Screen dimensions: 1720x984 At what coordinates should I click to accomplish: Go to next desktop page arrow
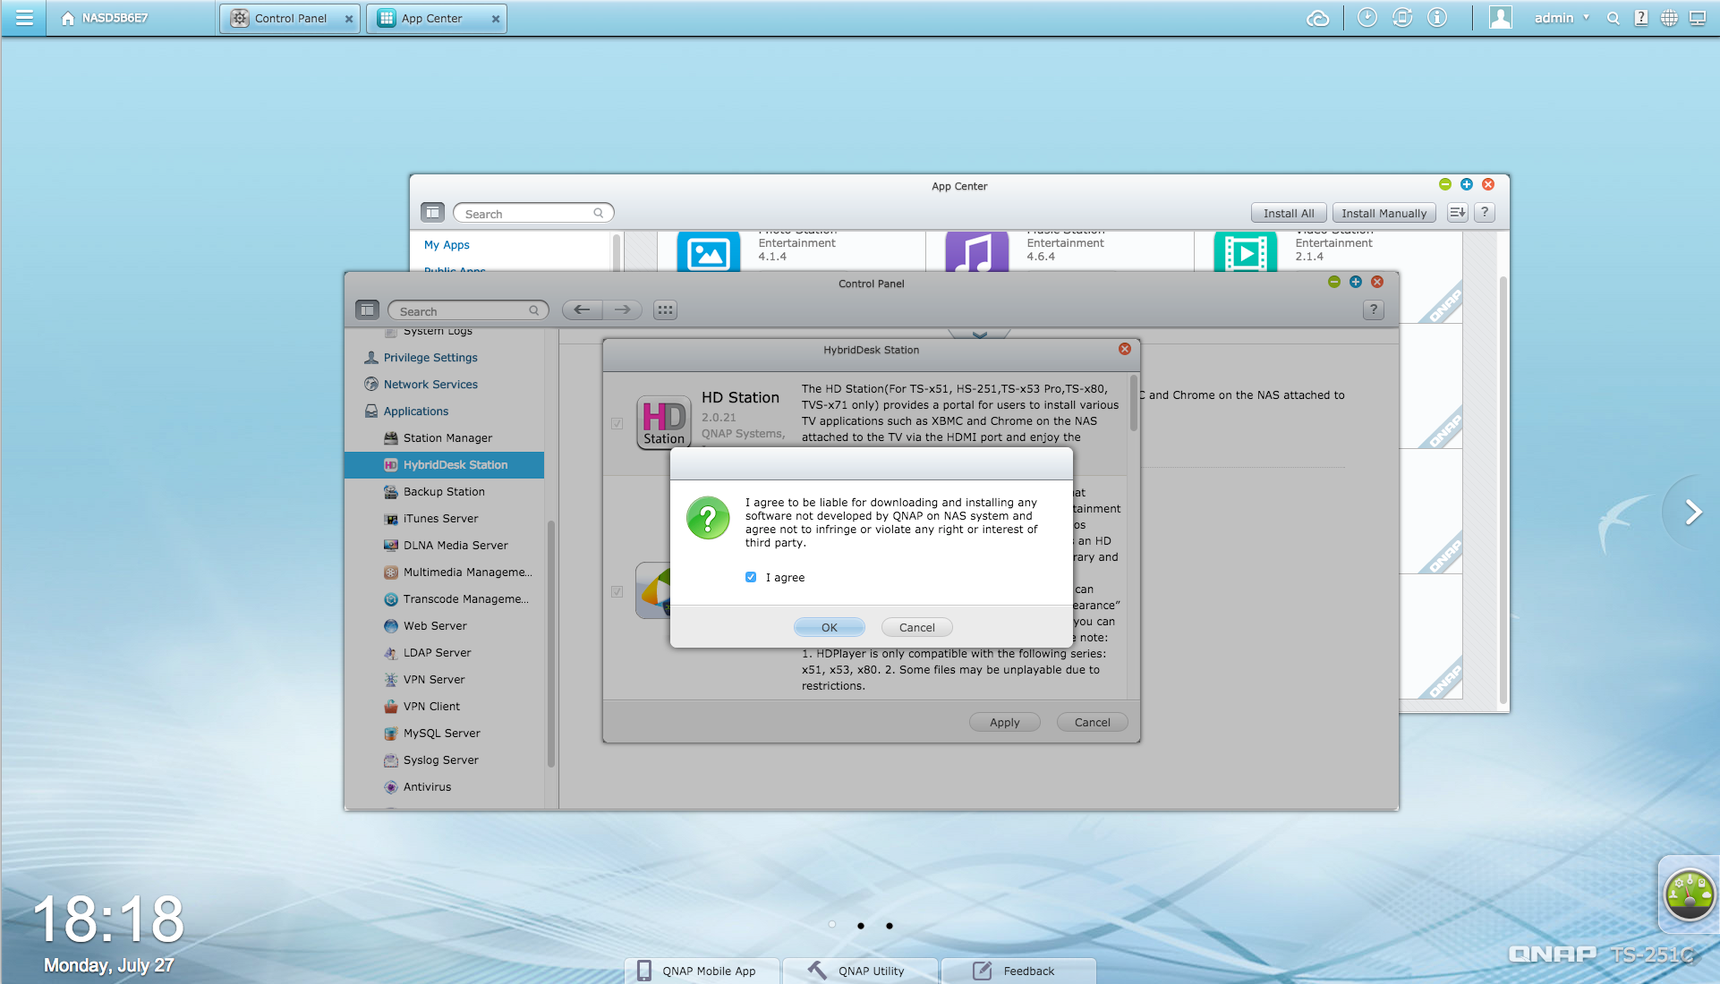[x=1692, y=512]
